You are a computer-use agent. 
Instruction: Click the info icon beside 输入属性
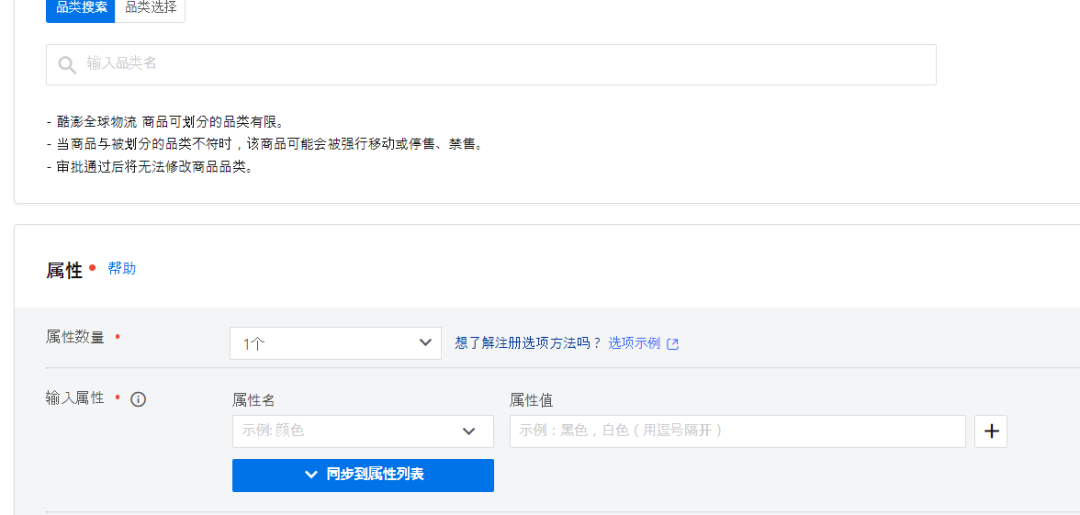(x=138, y=399)
